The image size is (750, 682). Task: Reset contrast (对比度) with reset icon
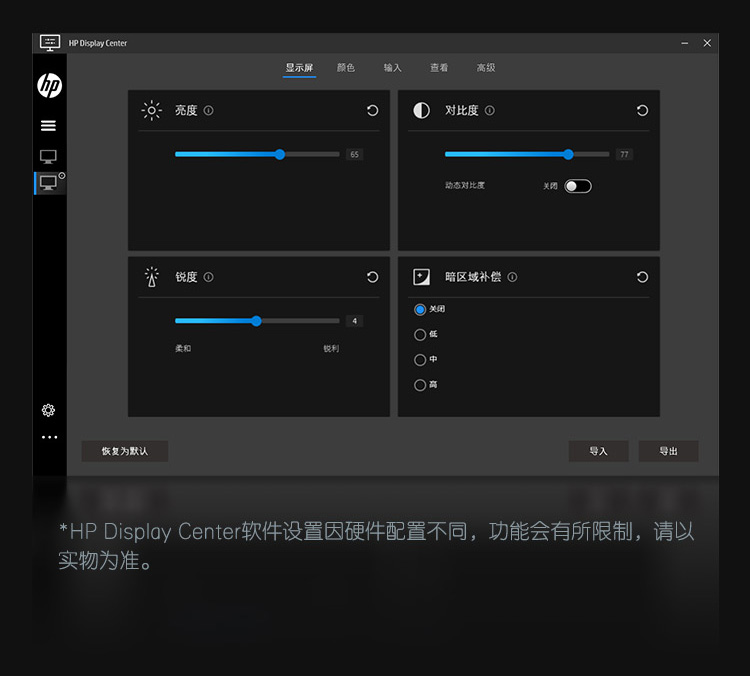642,111
